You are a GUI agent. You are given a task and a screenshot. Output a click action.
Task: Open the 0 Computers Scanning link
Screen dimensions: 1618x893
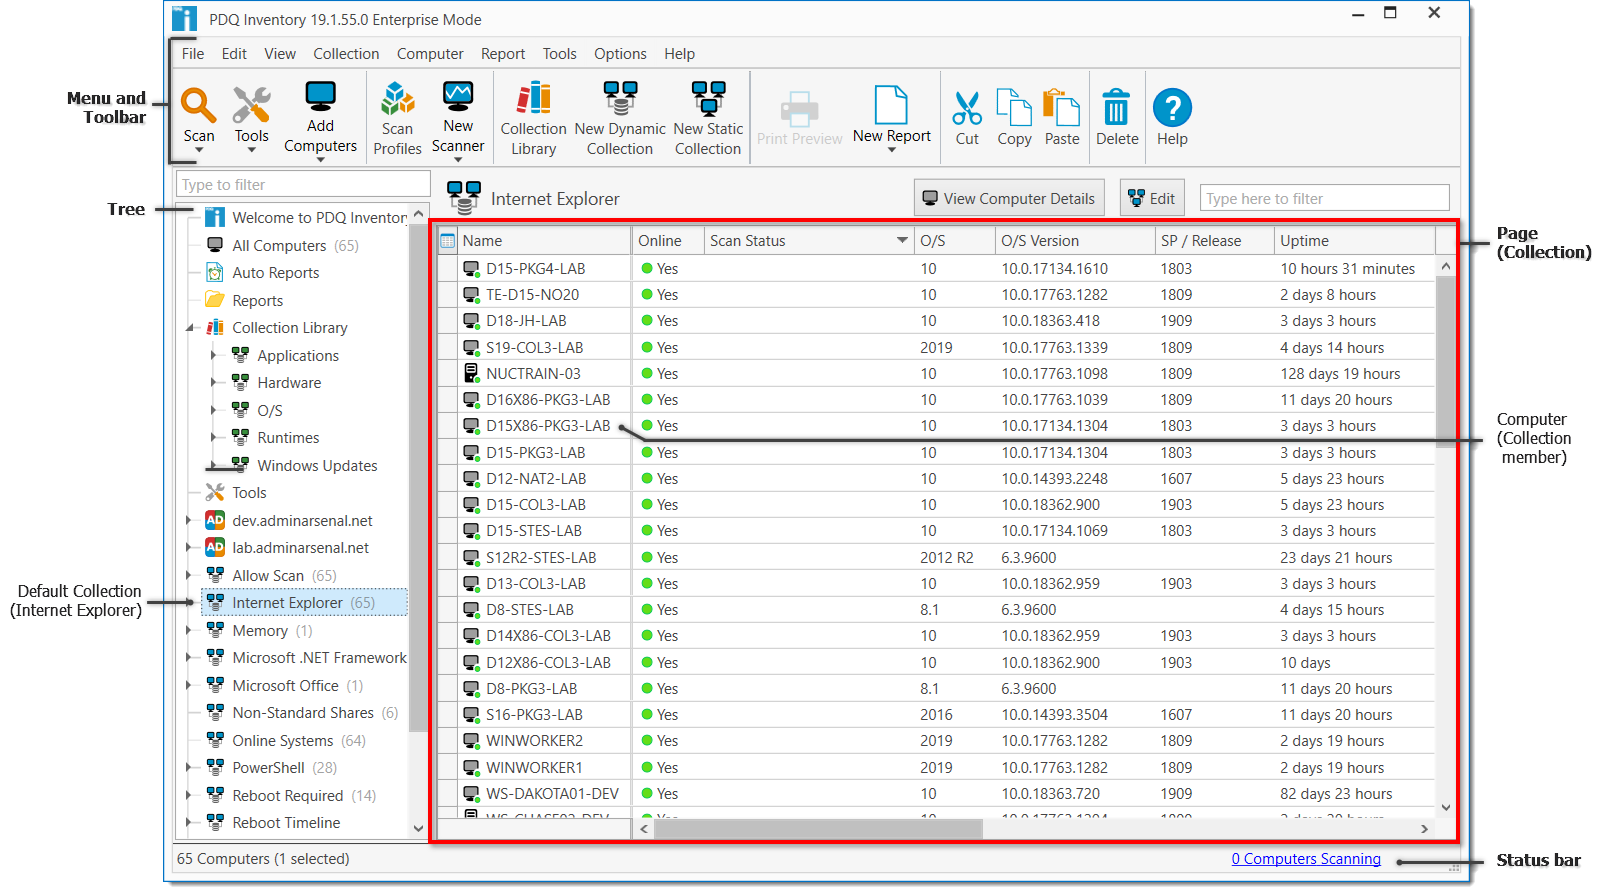click(x=1305, y=859)
